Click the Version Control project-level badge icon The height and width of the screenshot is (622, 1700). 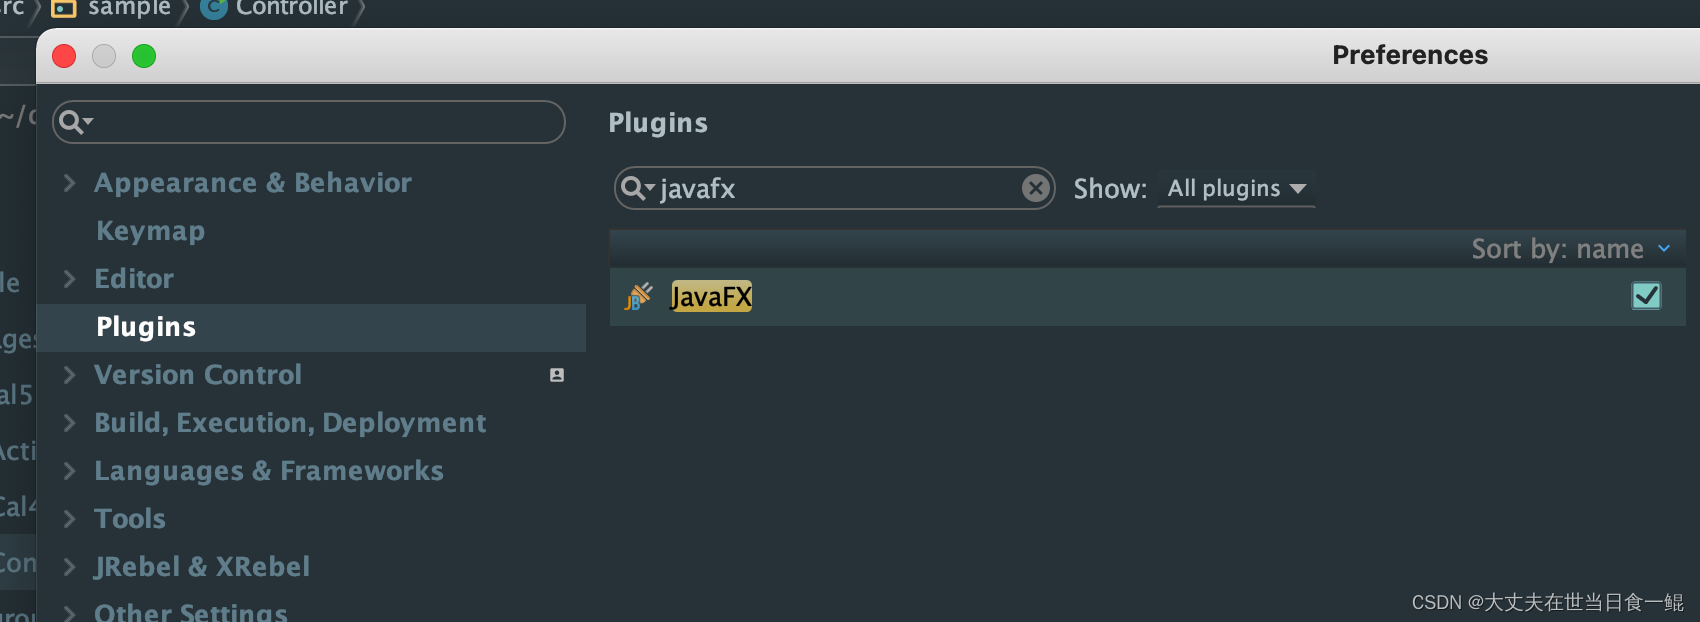click(x=557, y=375)
